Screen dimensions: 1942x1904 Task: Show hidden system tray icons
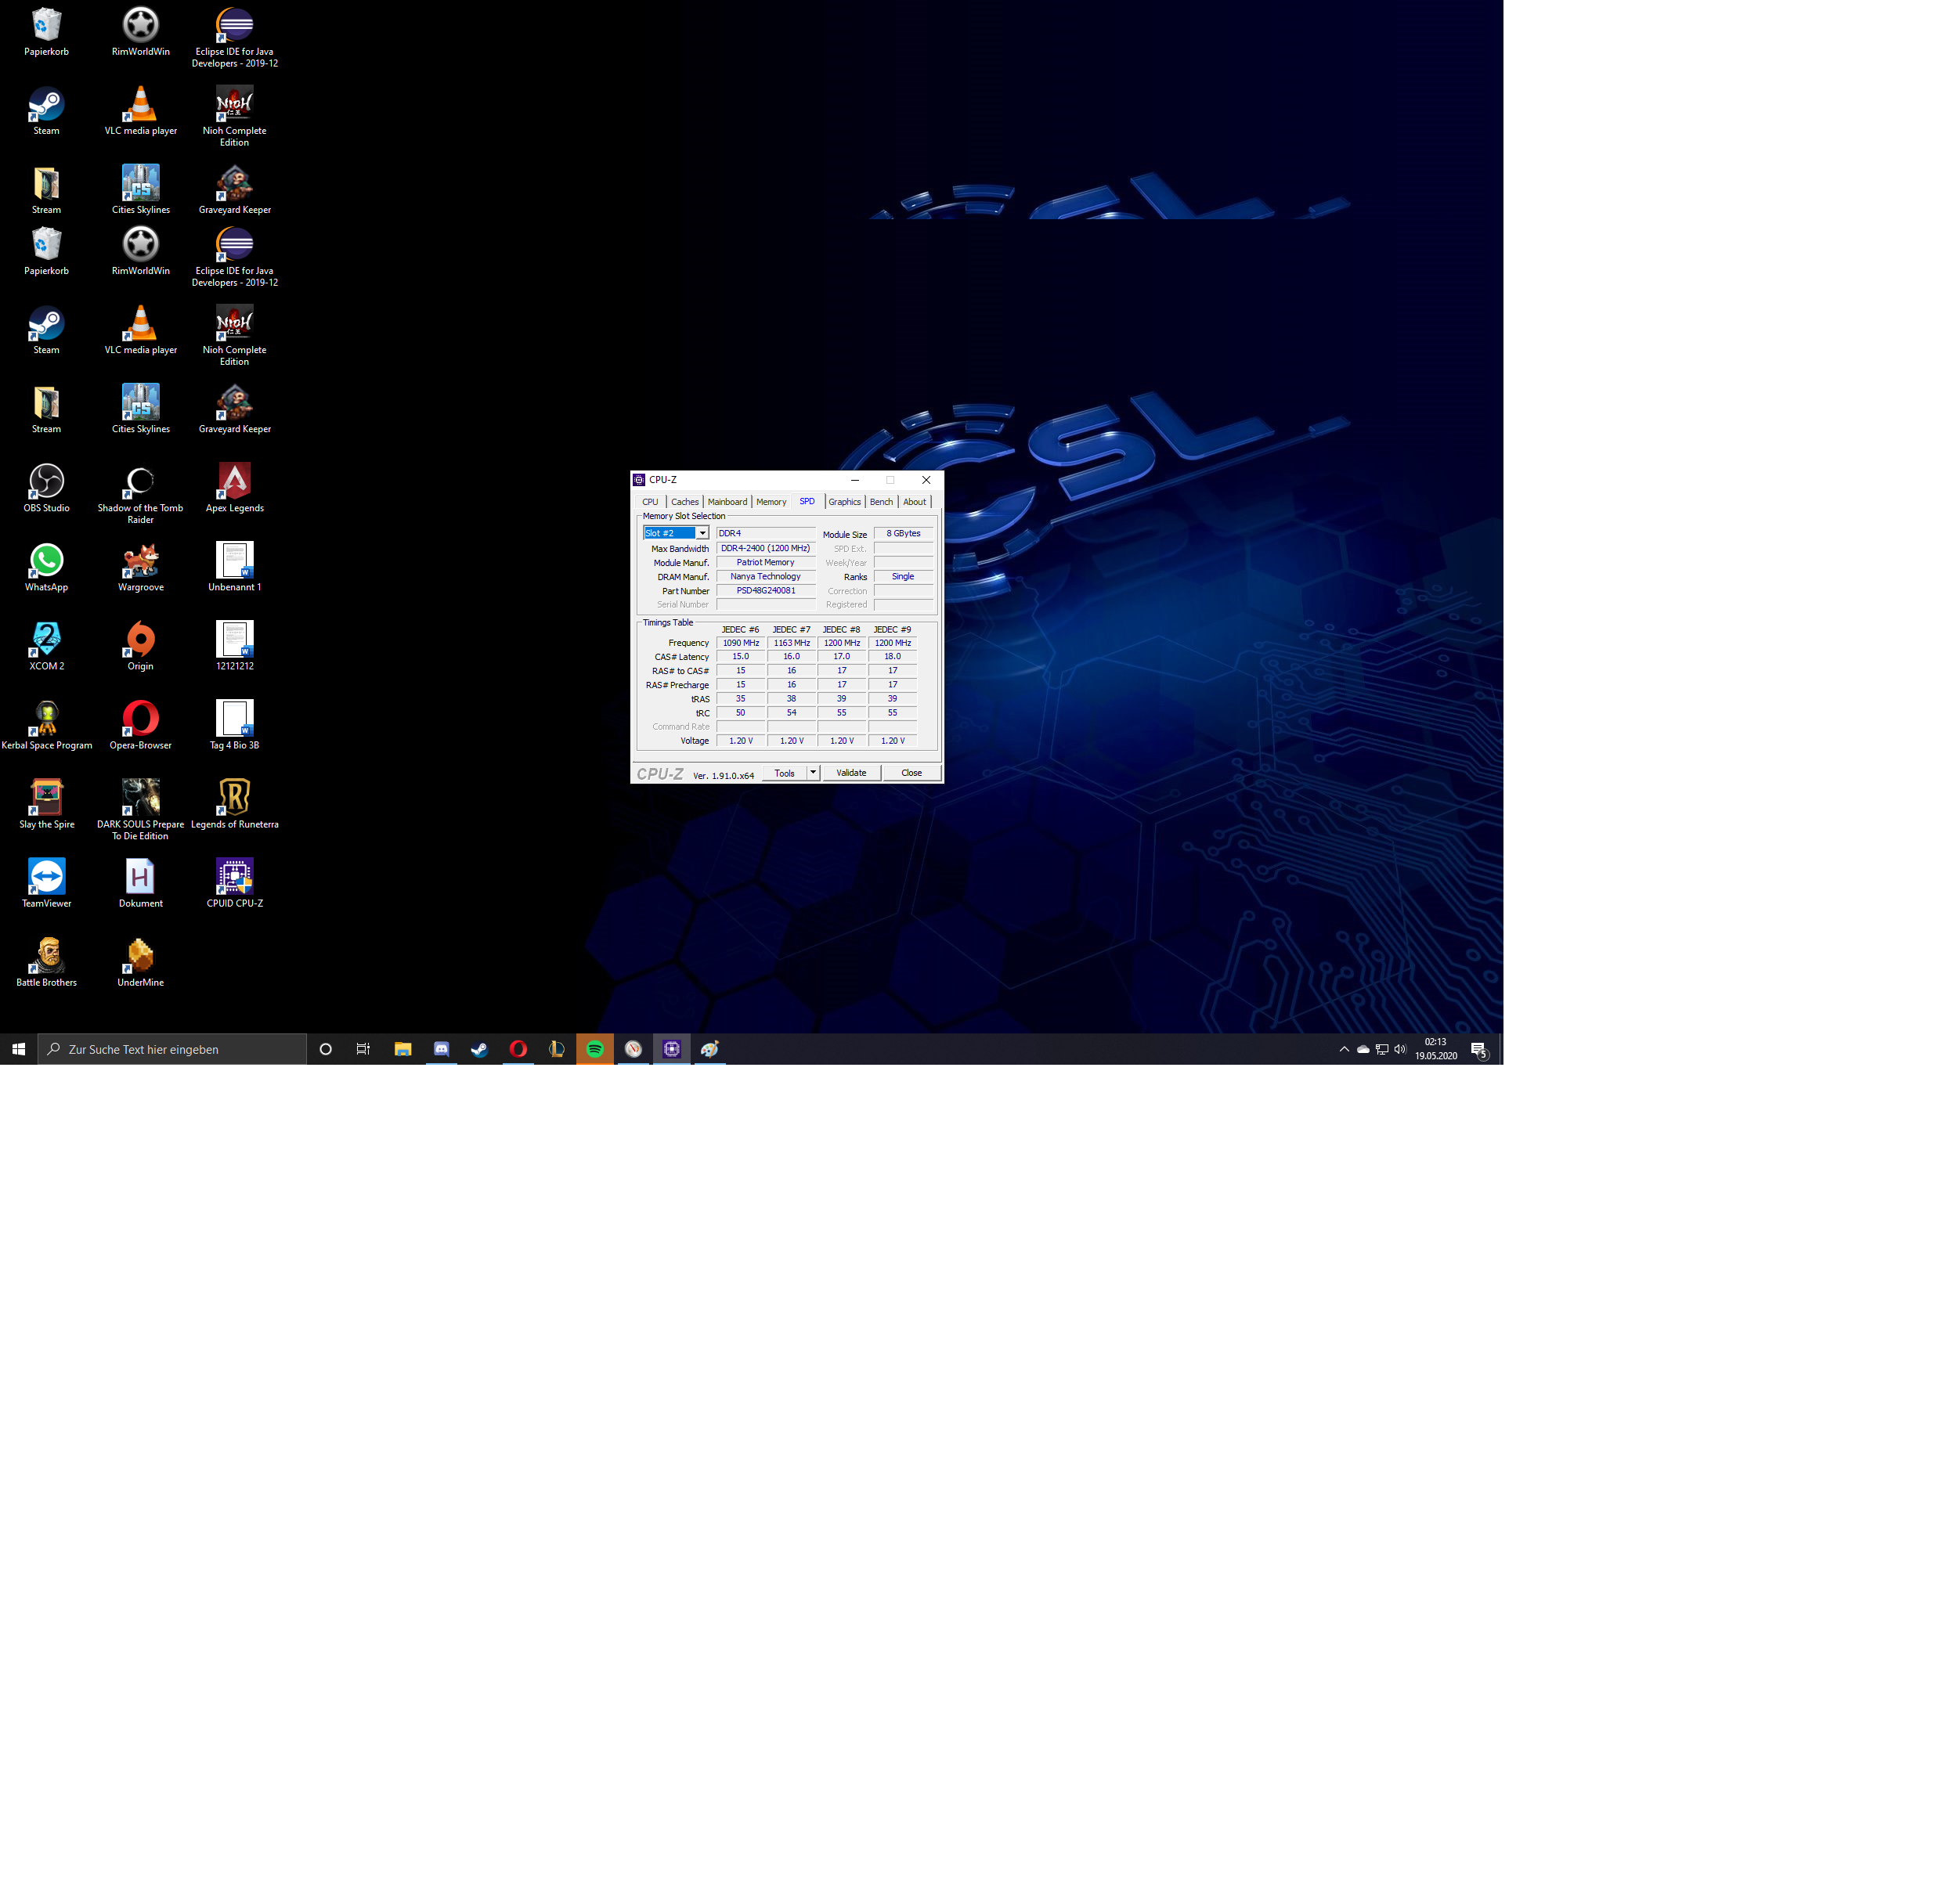point(1344,1049)
